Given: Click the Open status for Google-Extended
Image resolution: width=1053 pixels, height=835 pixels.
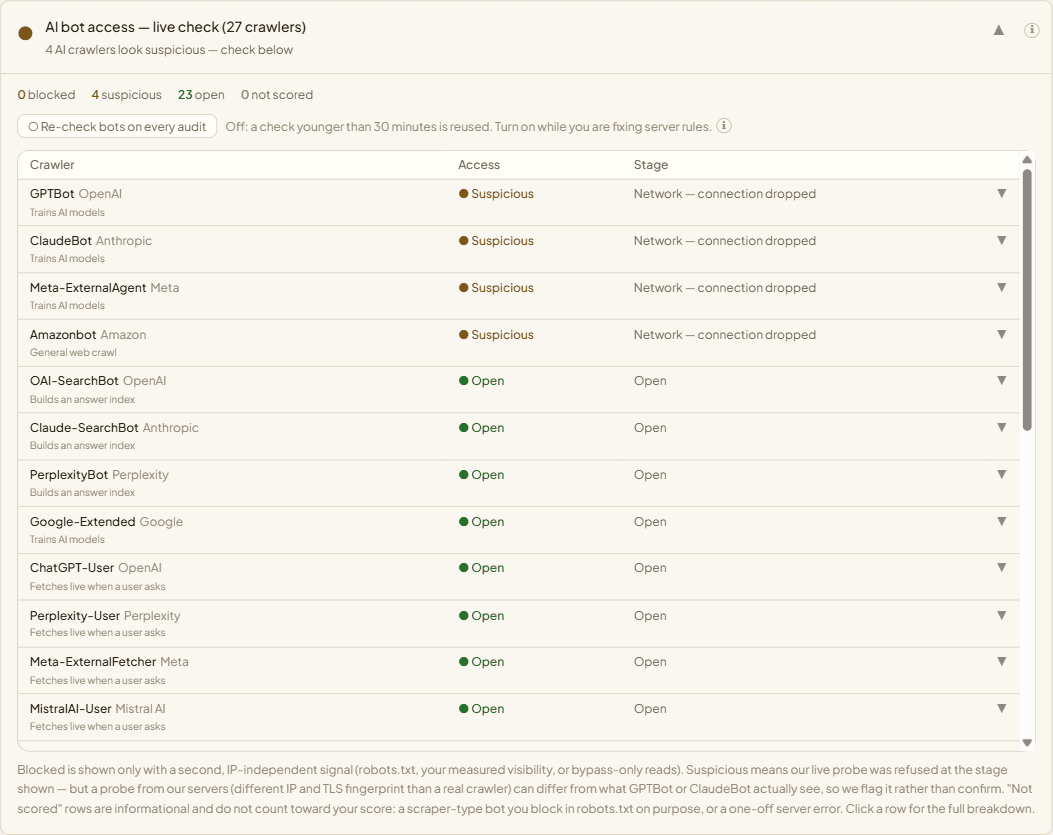Looking at the screenshot, I should point(482,521).
